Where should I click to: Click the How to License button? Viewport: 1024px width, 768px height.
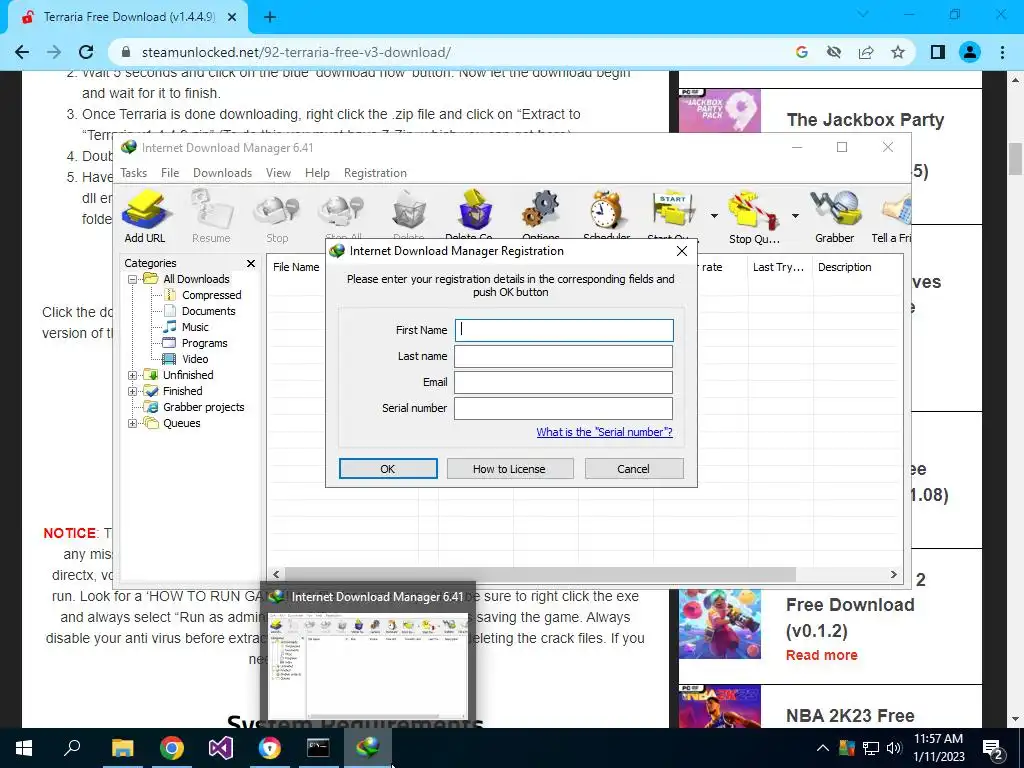[509, 469]
